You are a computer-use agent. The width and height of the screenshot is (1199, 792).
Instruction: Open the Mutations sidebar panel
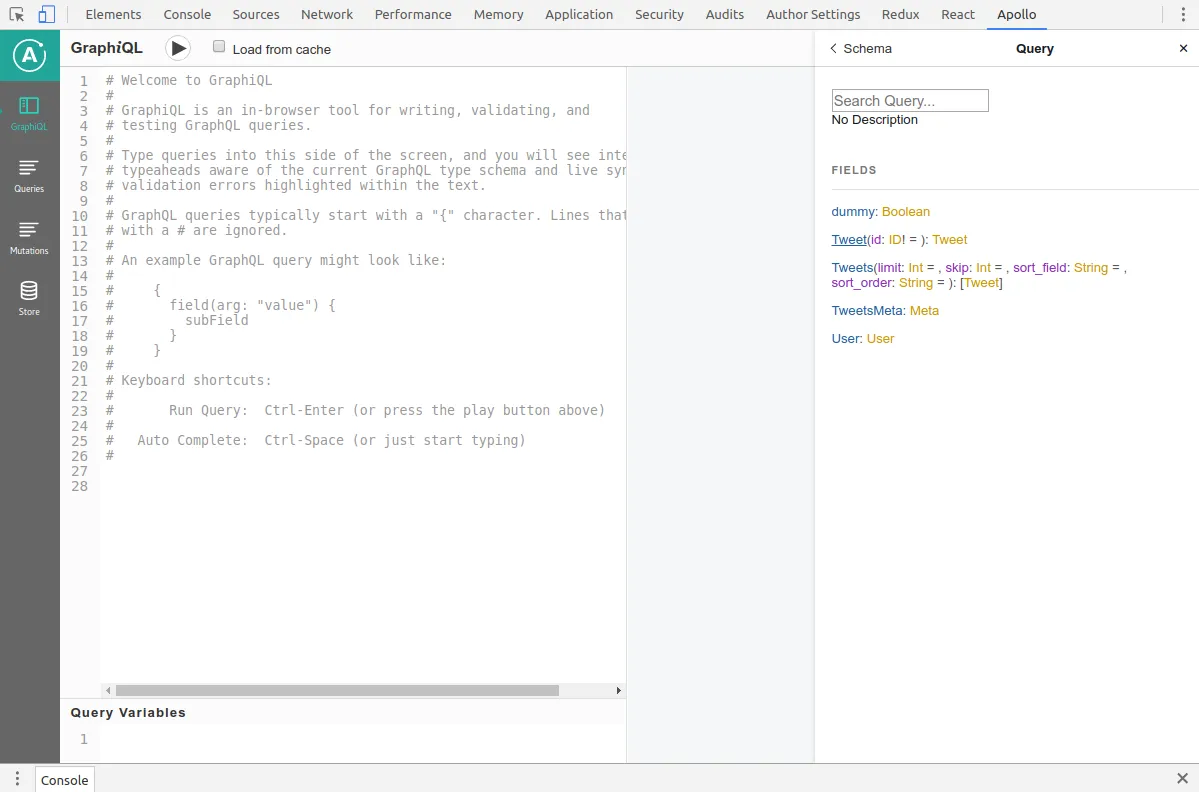click(x=29, y=238)
